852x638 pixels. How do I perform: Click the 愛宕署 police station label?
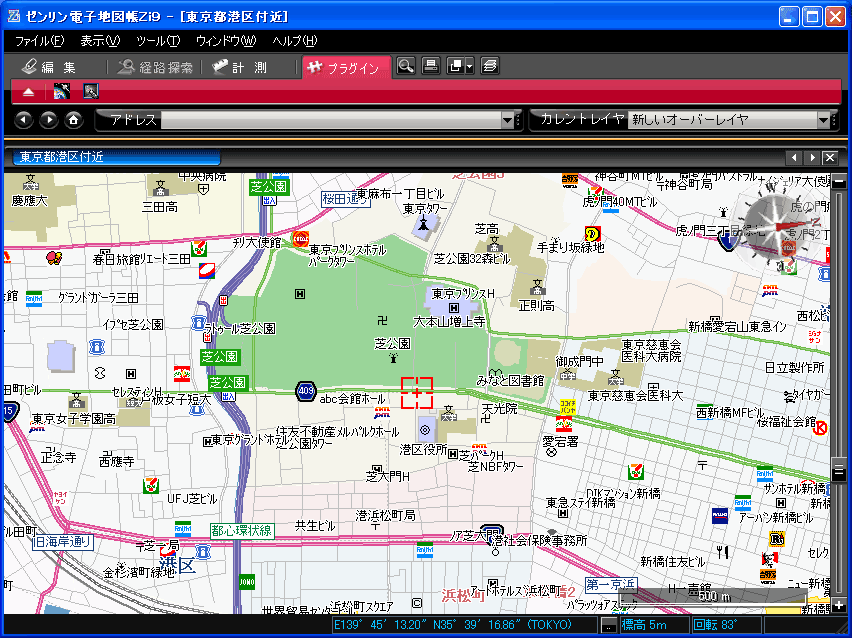click(560, 442)
